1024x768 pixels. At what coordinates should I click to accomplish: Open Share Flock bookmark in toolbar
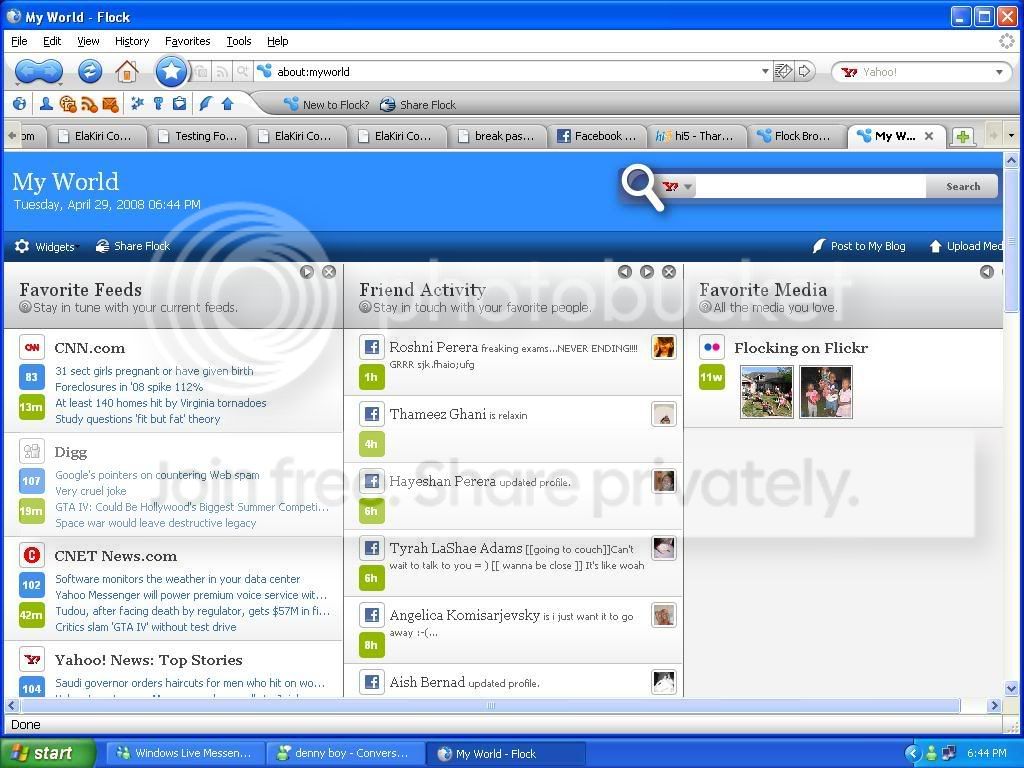[418, 104]
